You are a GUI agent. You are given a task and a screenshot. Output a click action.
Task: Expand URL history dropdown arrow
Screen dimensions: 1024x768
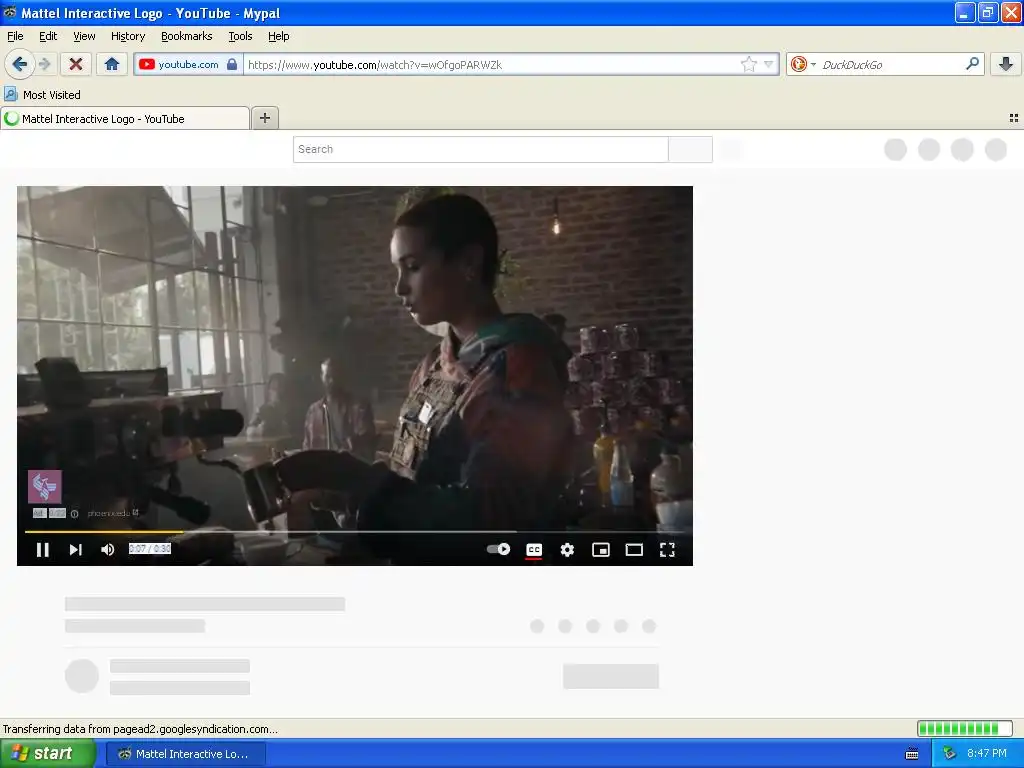pos(769,64)
